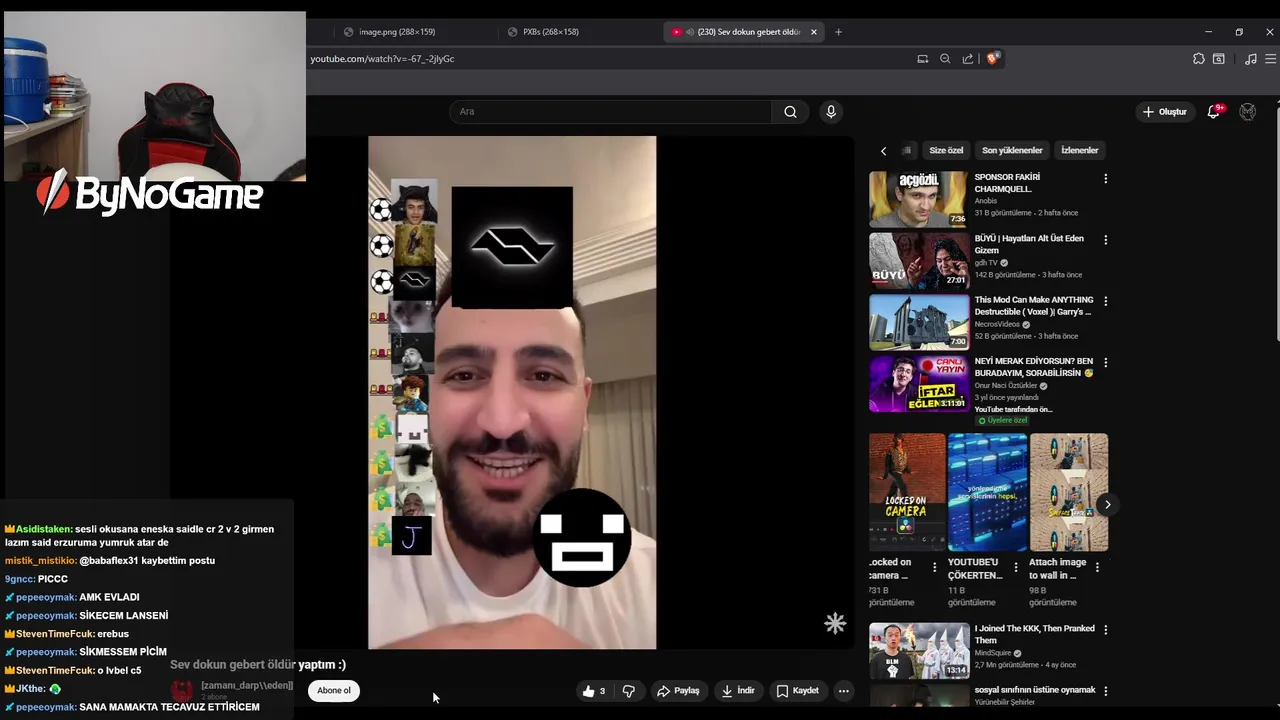Dislike the video with thumbs down

click(x=629, y=691)
